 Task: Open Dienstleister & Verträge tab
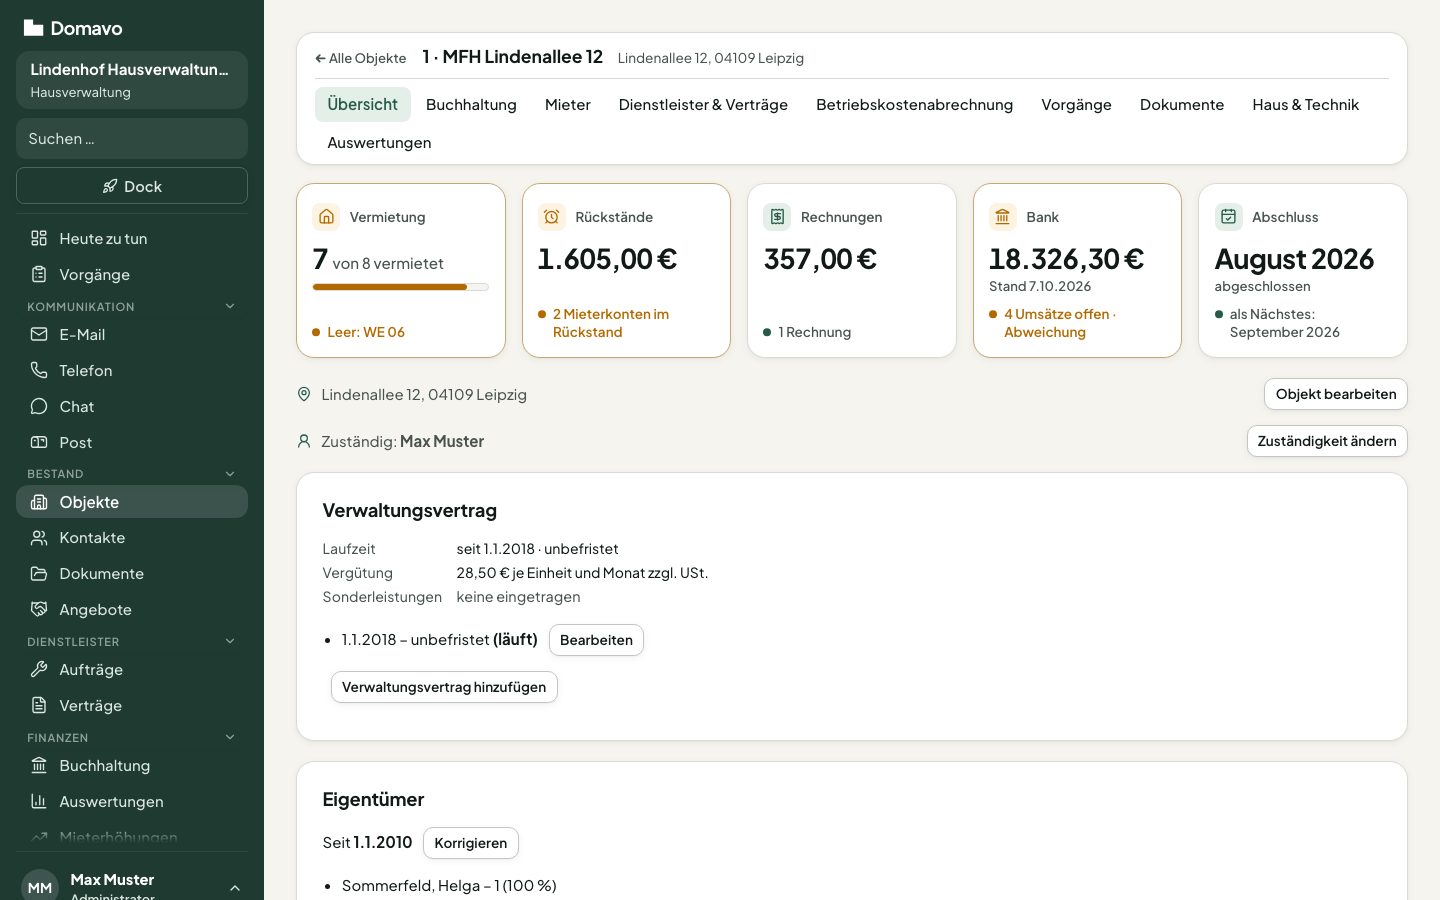point(703,104)
